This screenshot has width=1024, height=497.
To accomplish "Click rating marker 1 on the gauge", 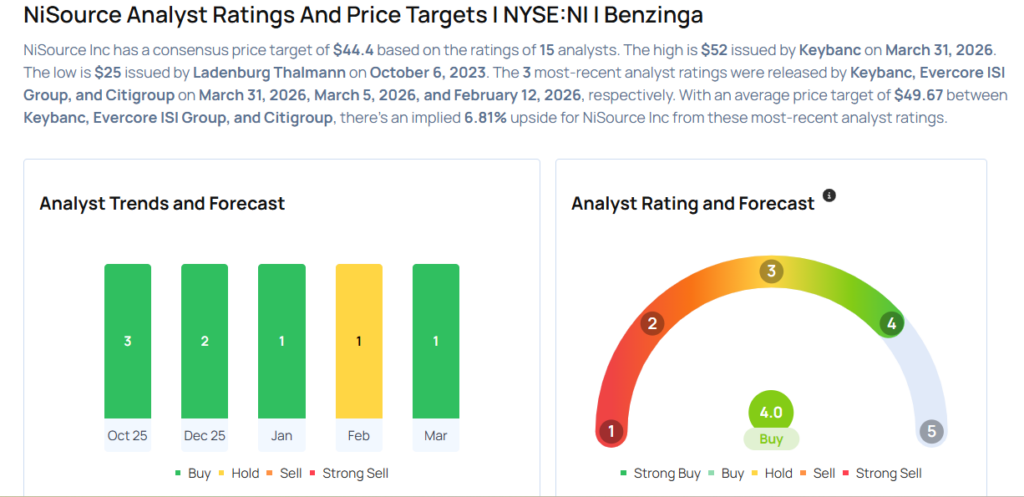I will tap(610, 431).
